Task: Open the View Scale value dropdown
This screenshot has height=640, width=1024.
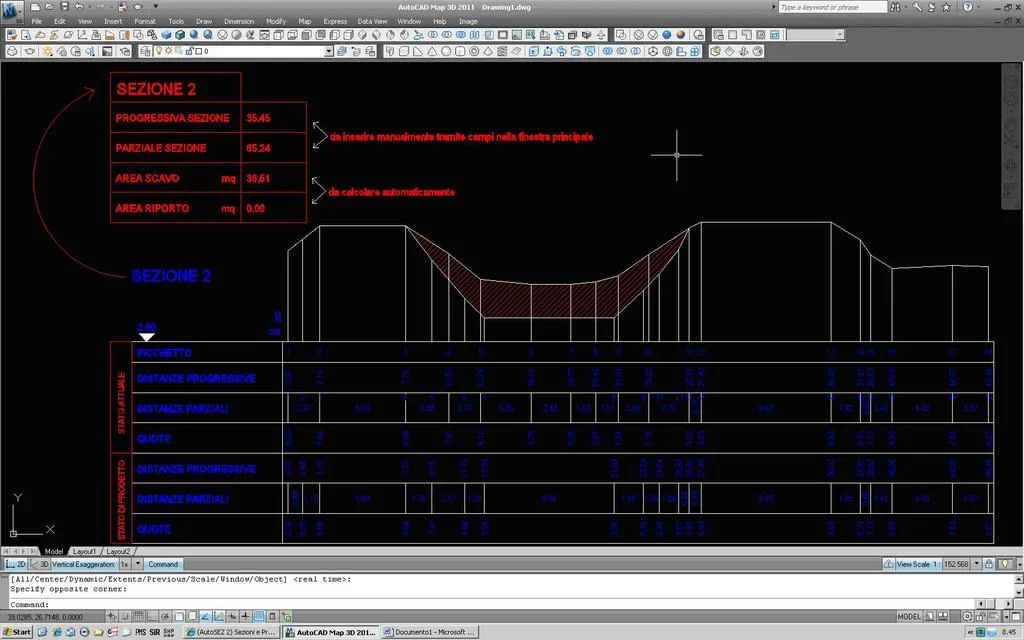Action: coord(977,565)
